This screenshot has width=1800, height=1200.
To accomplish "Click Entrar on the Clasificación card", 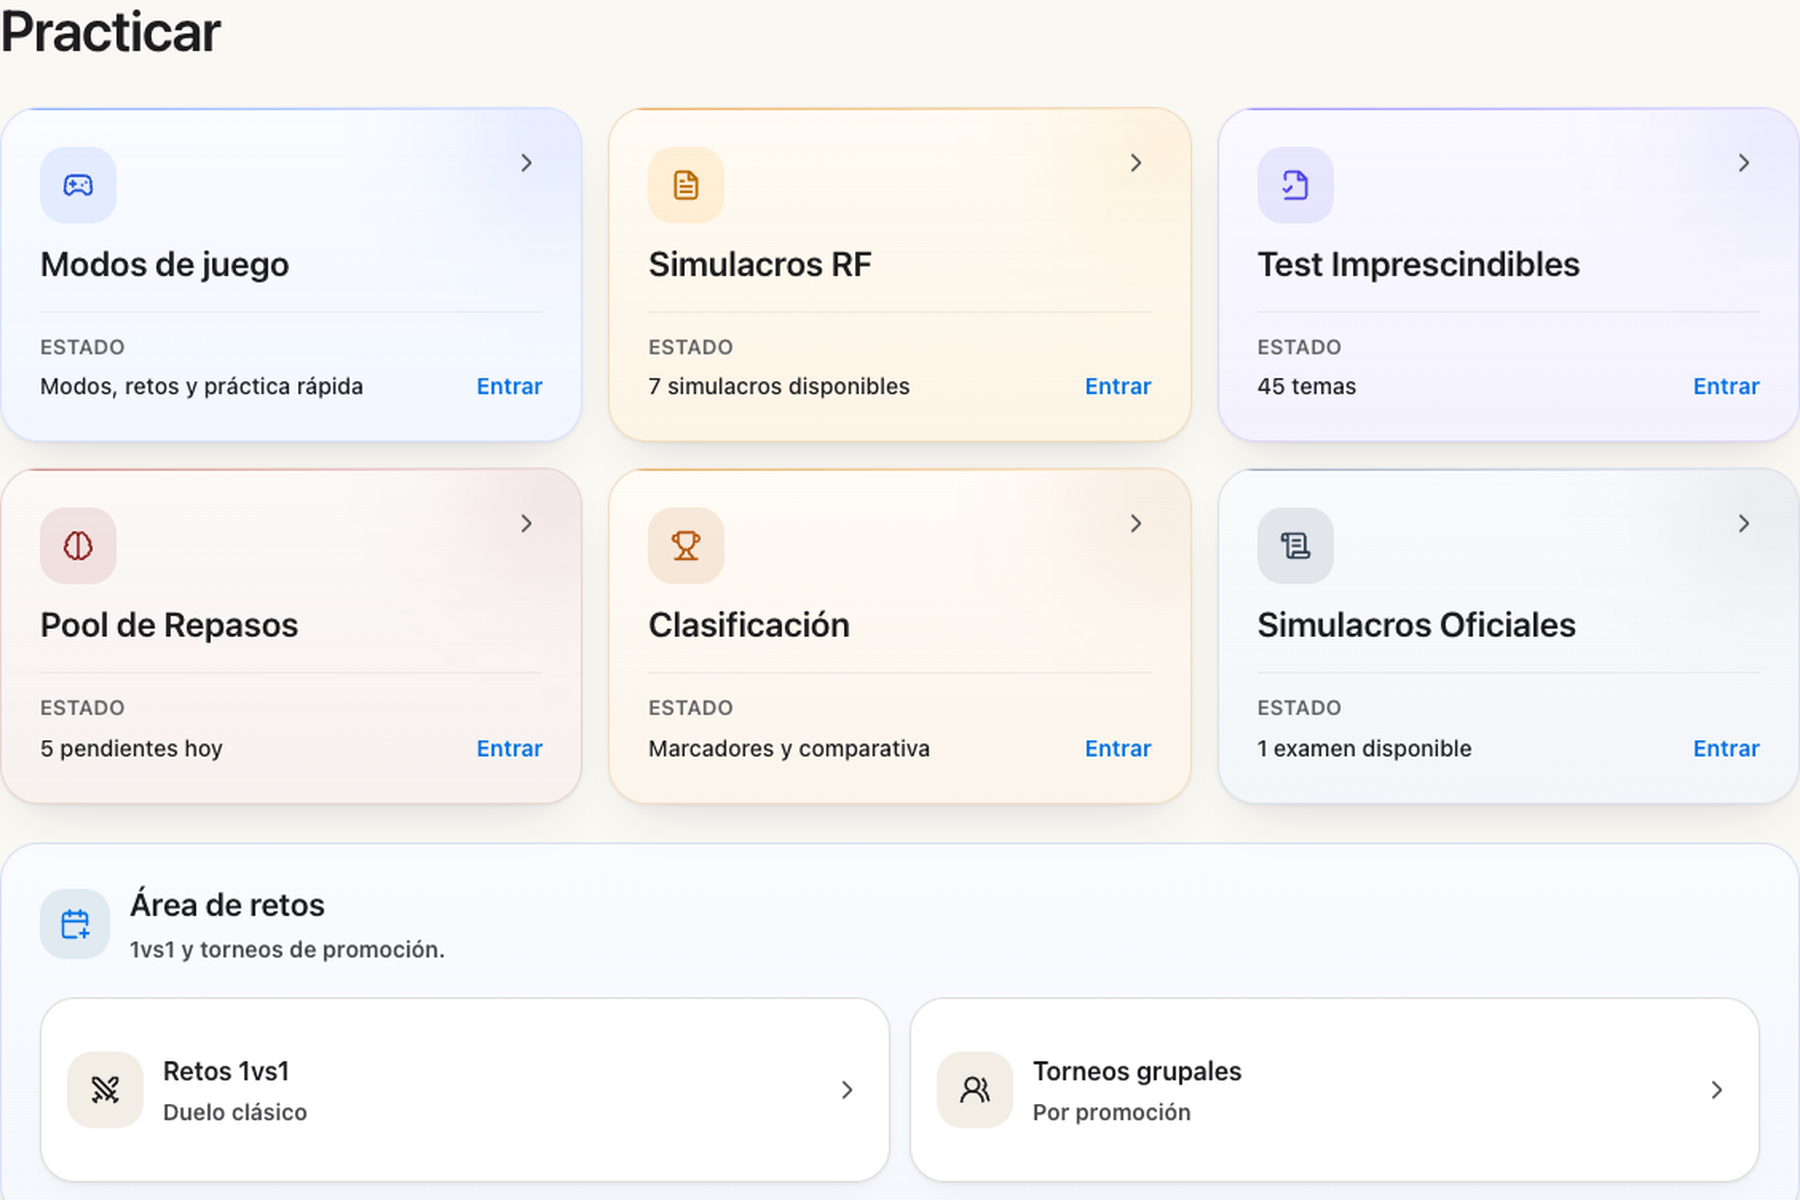I will pos(1118,749).
